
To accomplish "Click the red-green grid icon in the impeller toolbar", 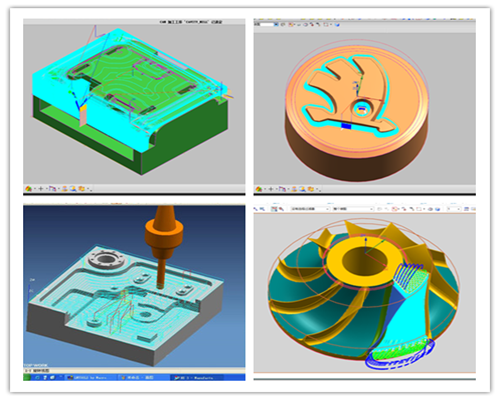I will click(x=274, y=209).
